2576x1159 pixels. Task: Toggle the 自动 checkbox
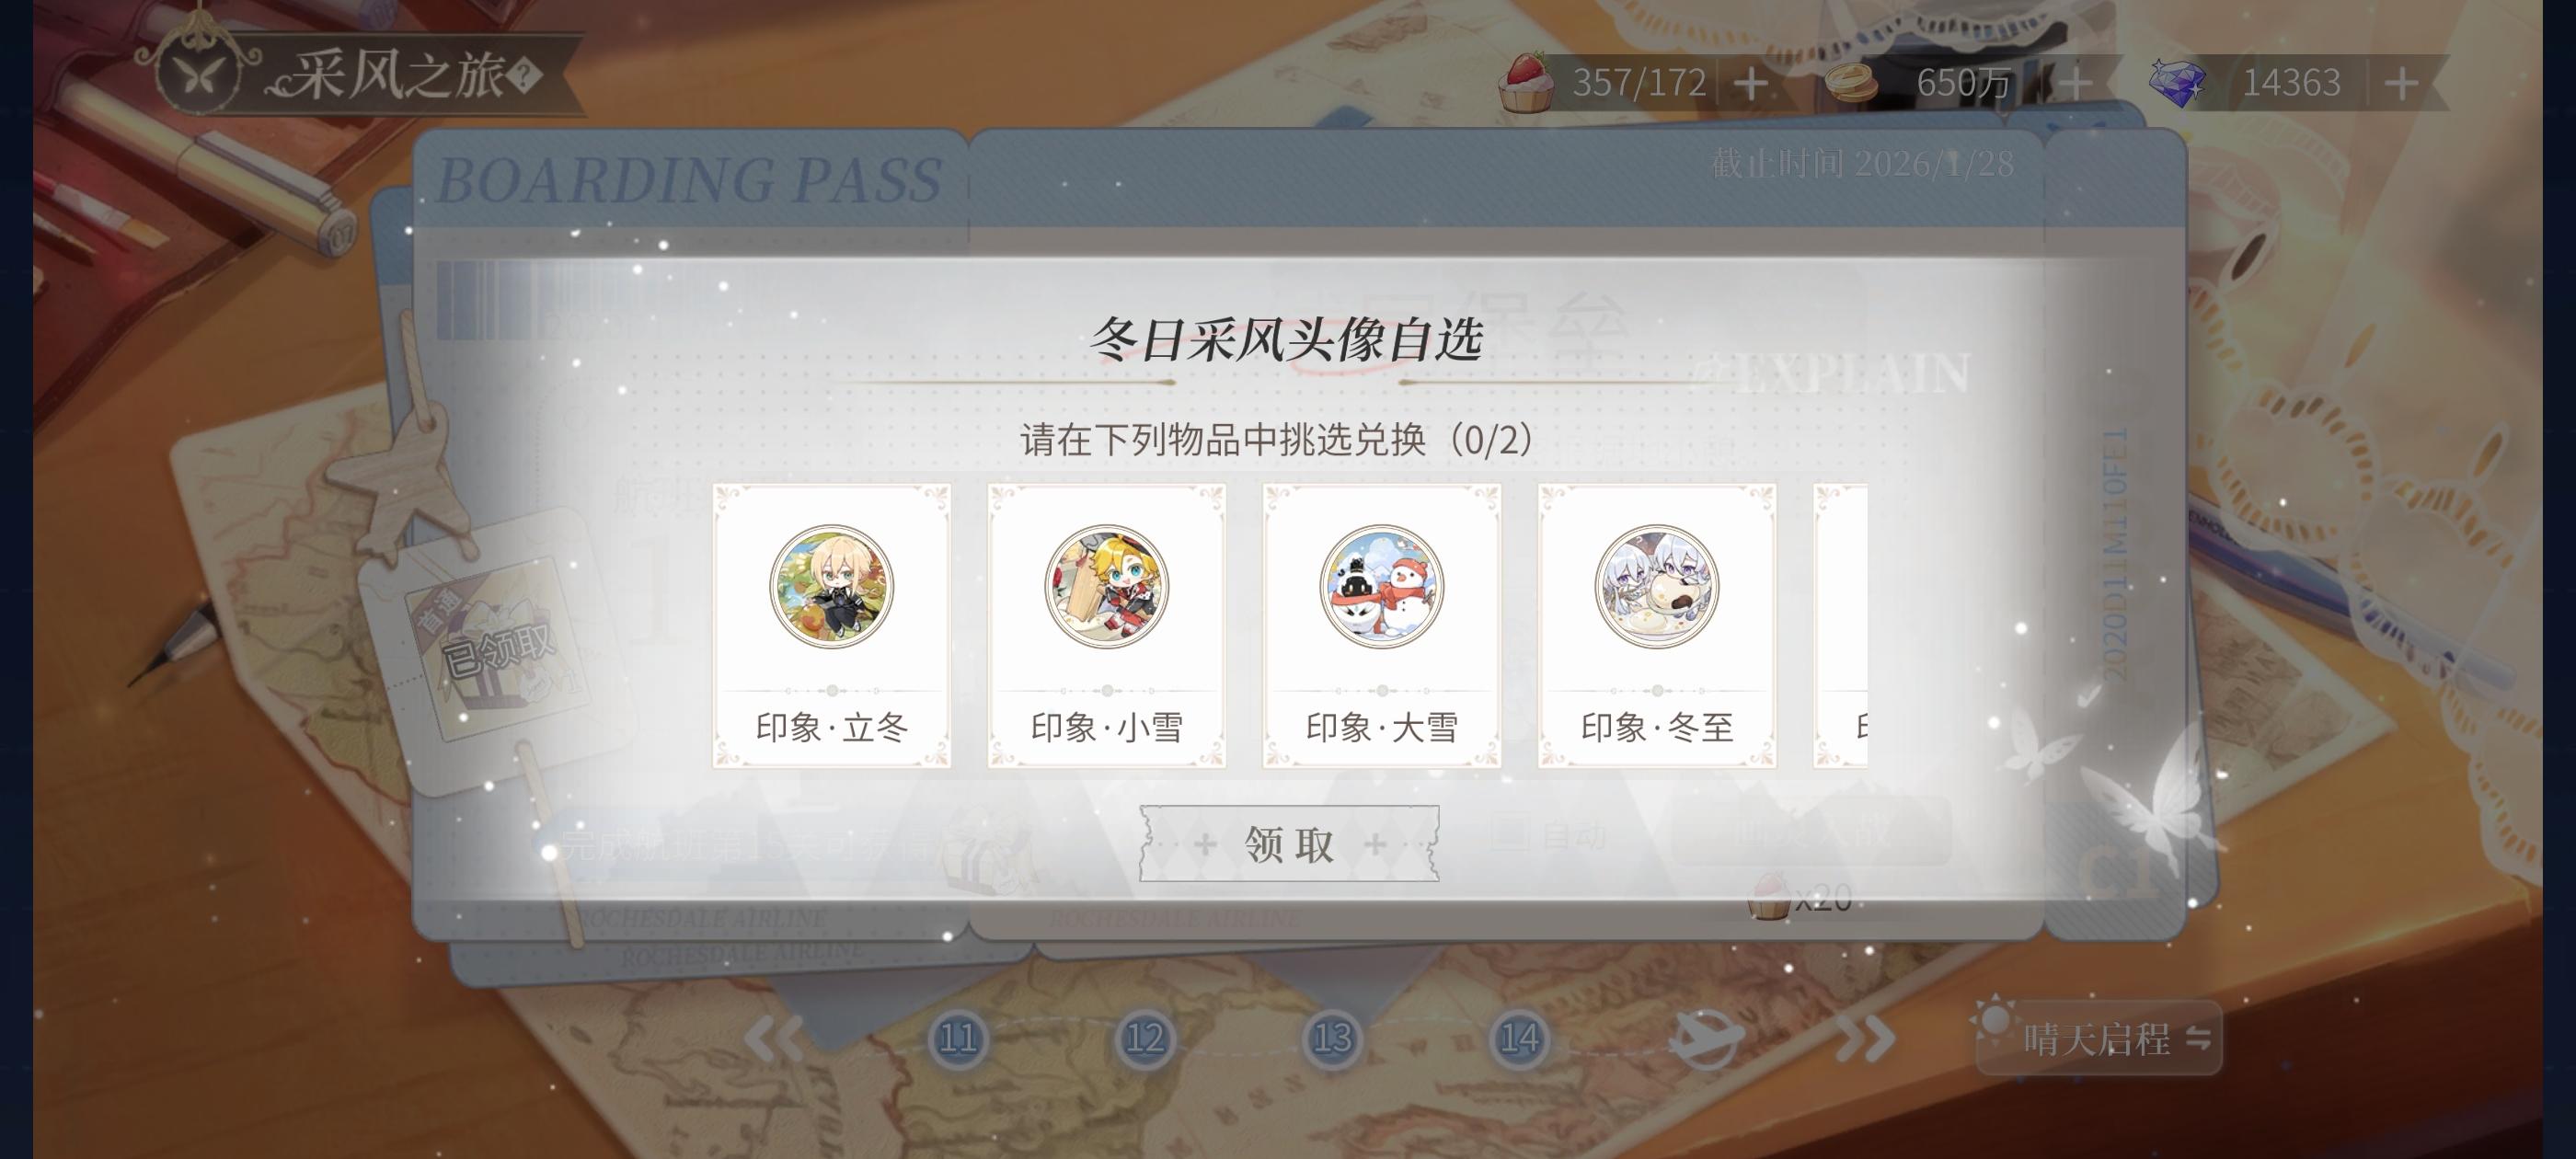(x=1510, y=832)
